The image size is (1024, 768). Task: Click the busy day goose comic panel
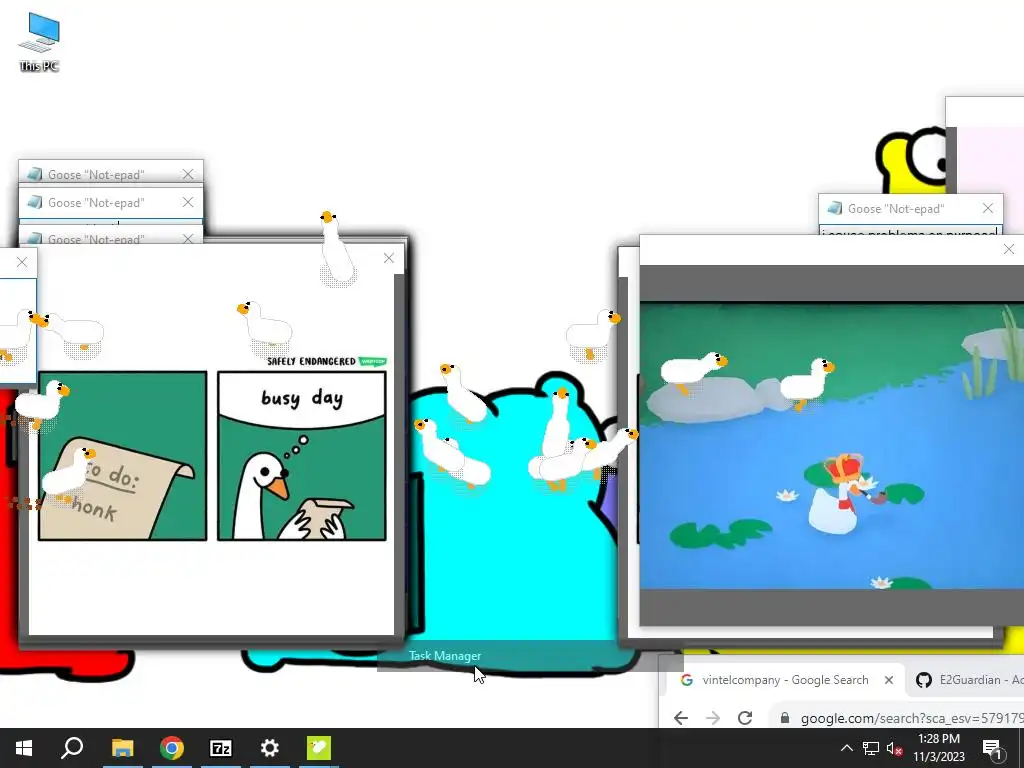(x=302, y=456)
